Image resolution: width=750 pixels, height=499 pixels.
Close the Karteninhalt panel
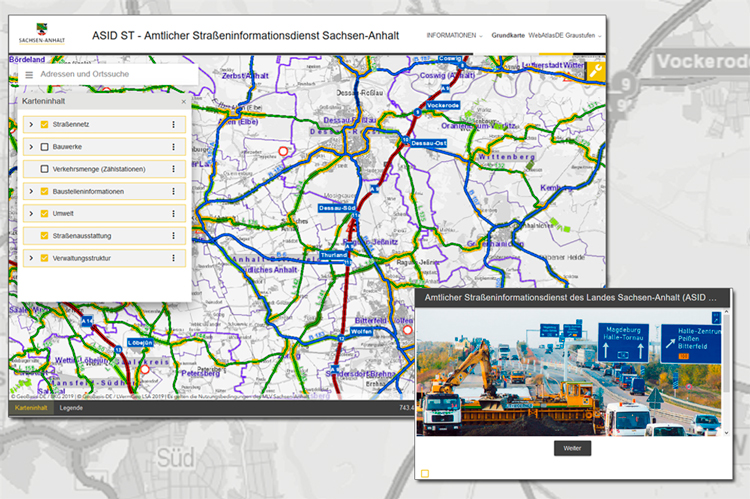coord(184,101)
